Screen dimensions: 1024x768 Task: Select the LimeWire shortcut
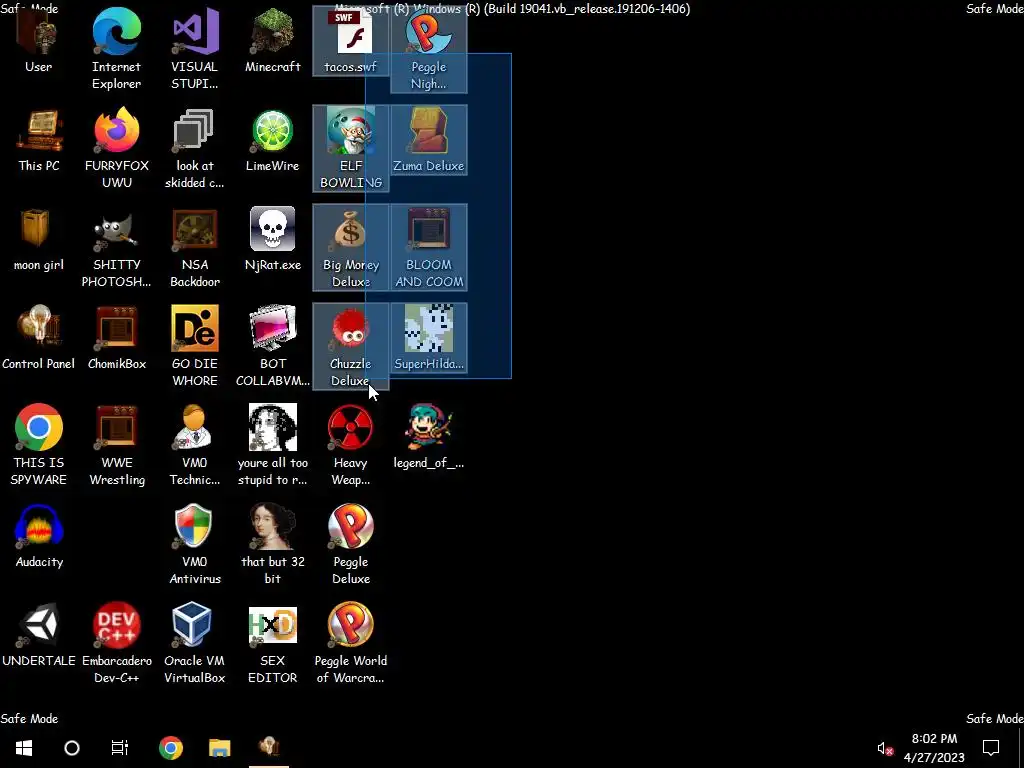coord(273,140)
